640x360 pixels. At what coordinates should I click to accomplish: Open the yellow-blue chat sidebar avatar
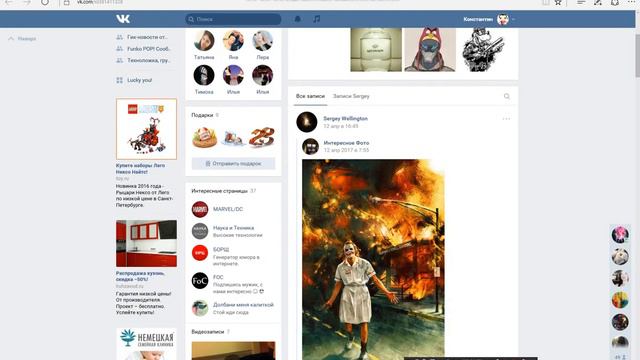pos(620,300)
